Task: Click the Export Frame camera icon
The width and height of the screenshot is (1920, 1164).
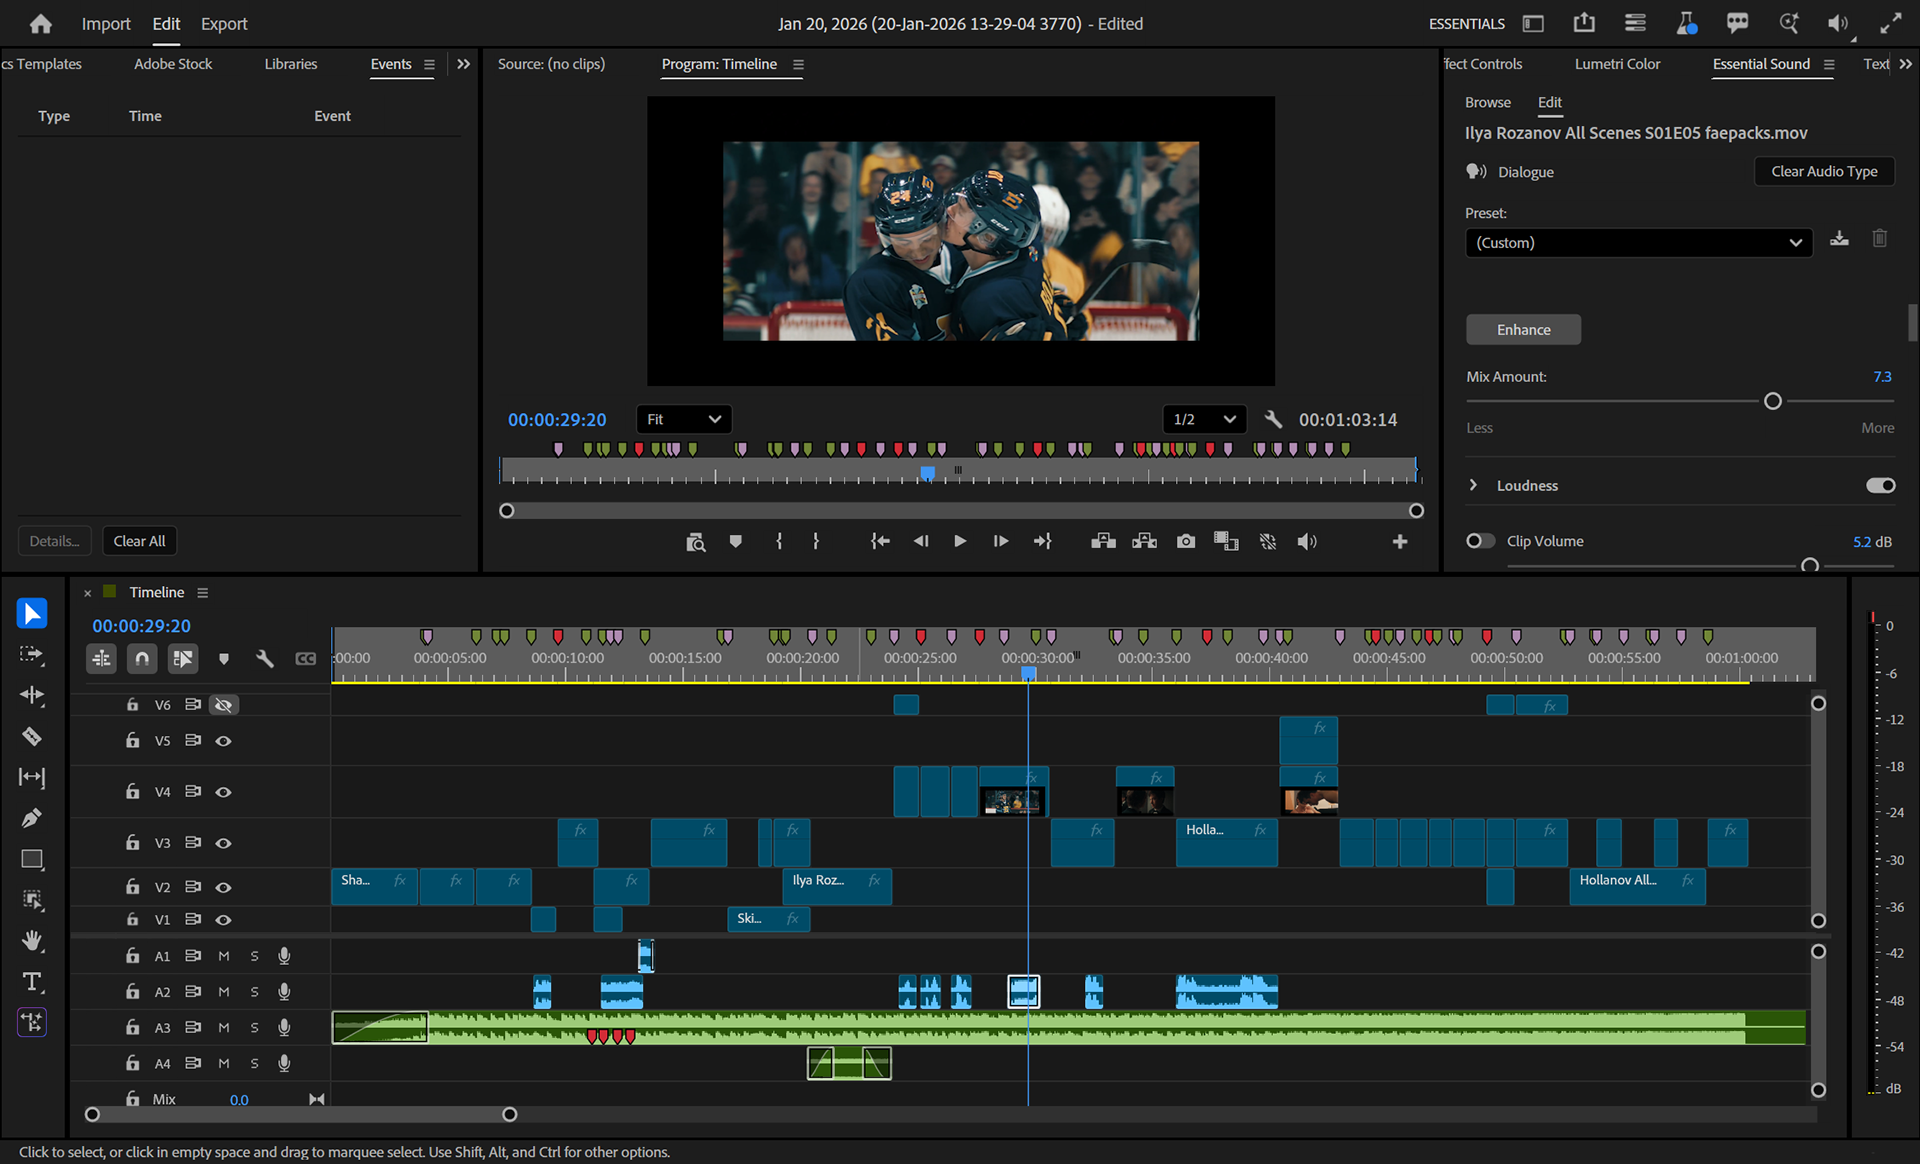Action: click(x=1186, y=541)
